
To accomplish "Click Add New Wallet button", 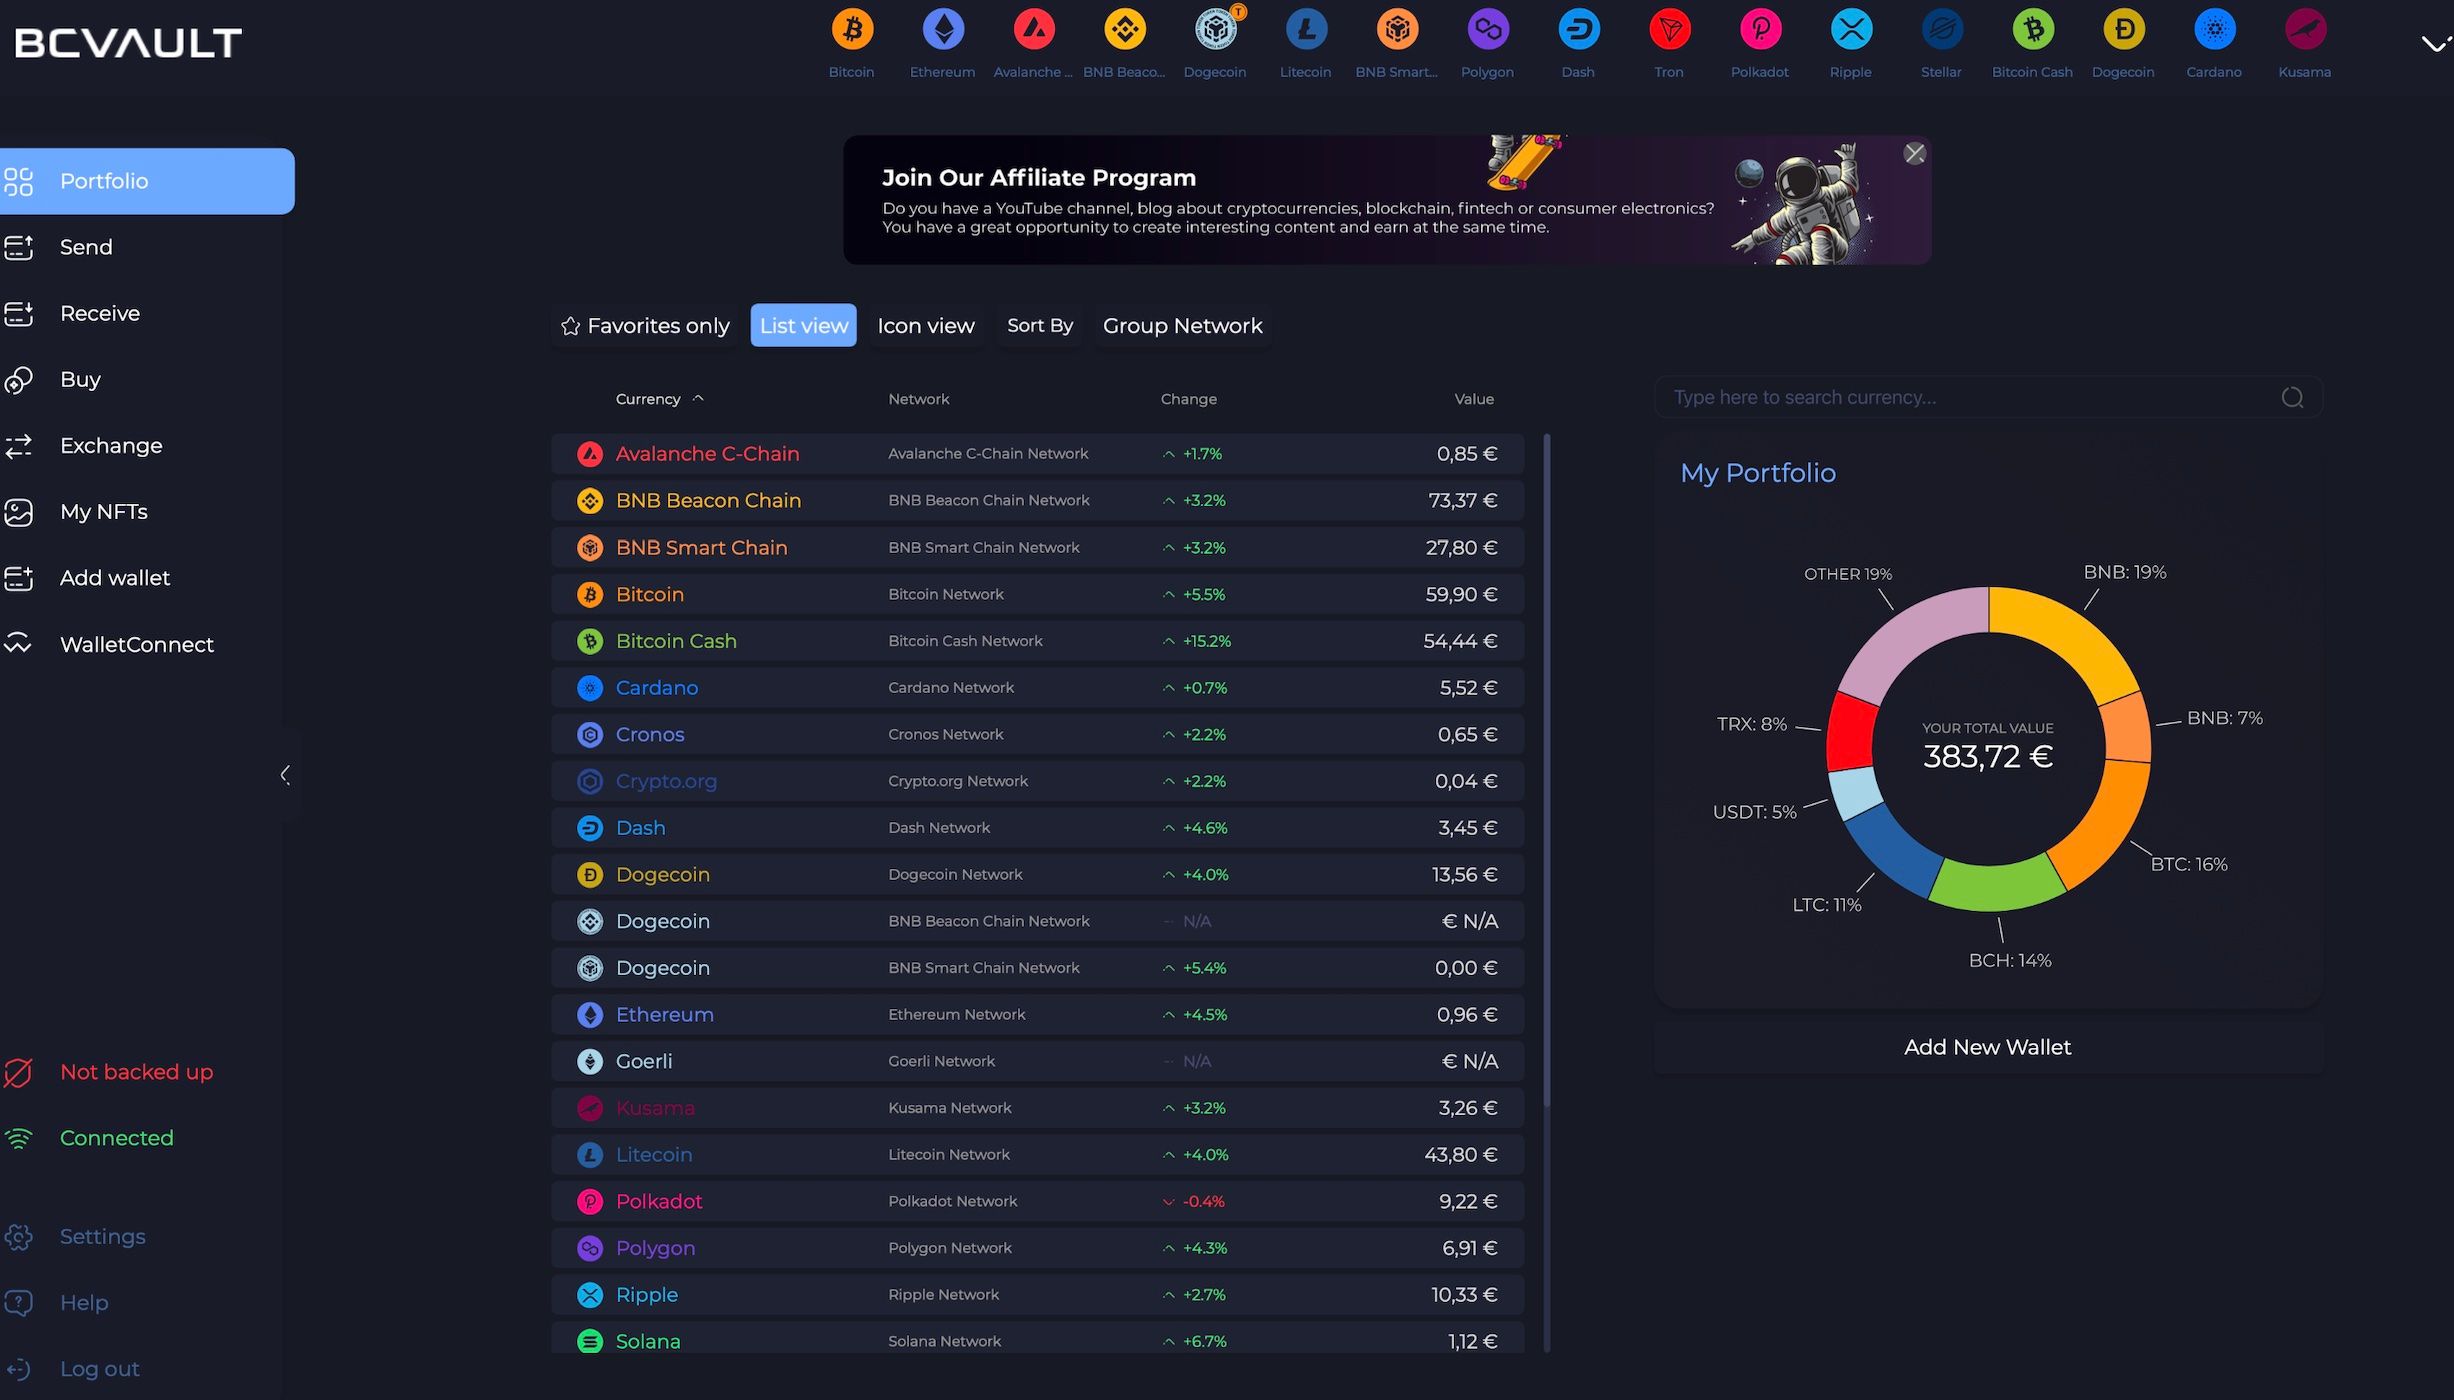I will (x=1986, y=1047).
